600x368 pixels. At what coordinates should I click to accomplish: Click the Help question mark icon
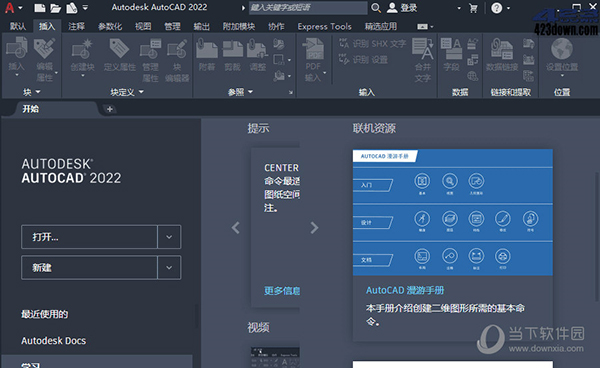496,8
